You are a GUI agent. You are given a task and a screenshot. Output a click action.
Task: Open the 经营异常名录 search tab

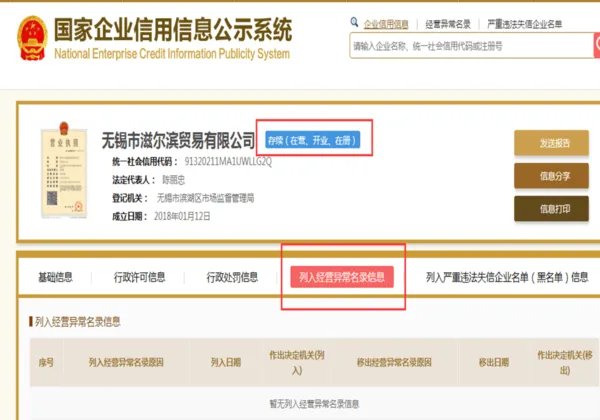tap(448, 24)
